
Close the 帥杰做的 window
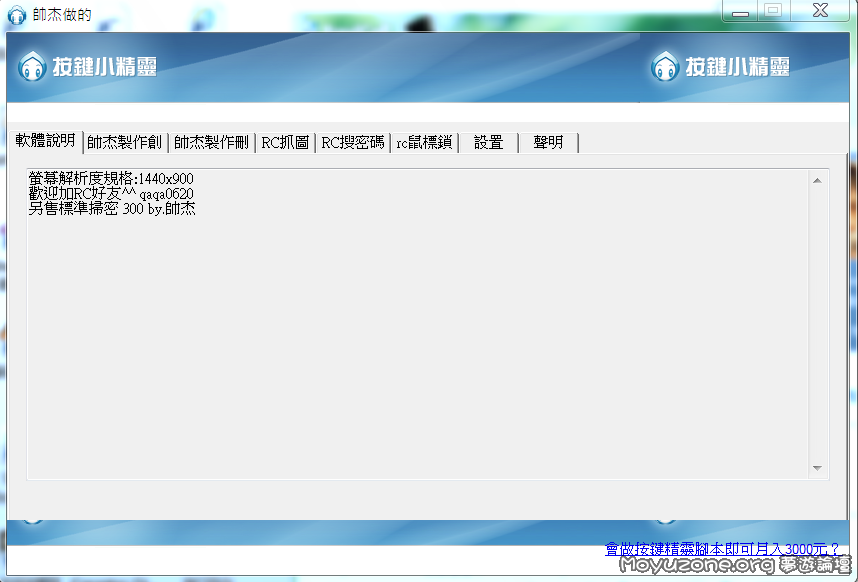point(819,10)
